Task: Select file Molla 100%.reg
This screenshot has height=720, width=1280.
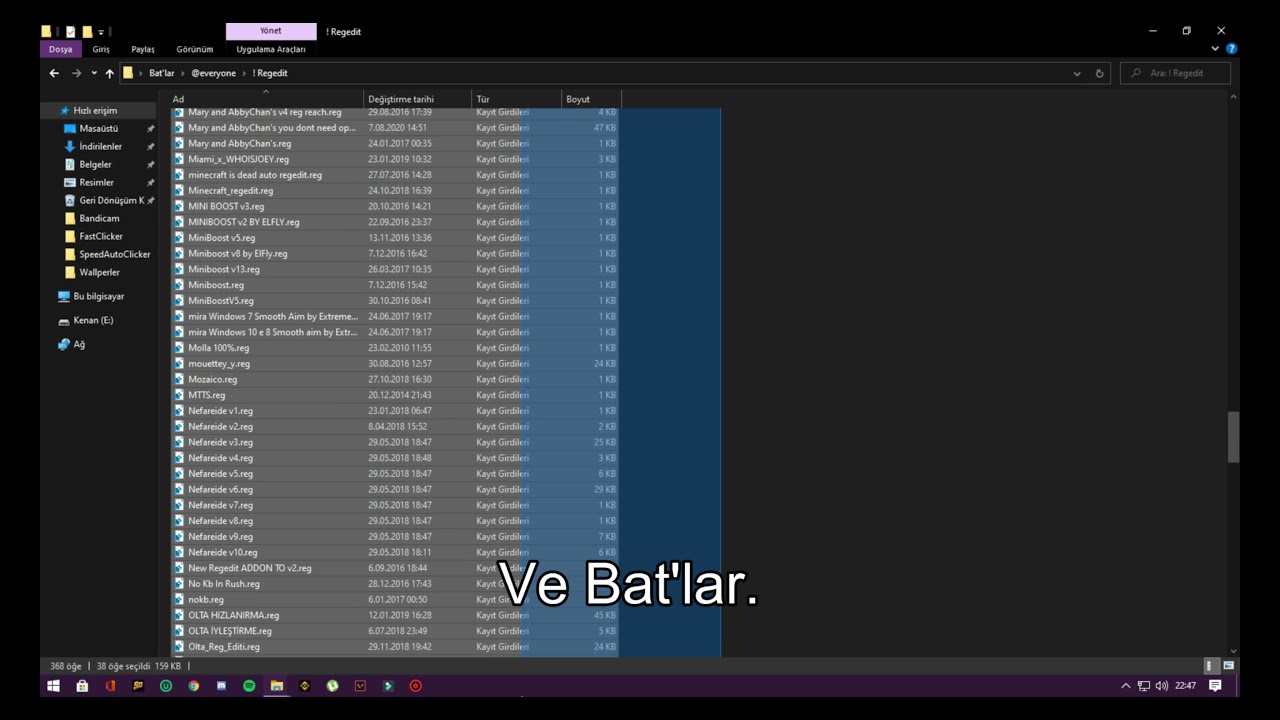Action: click(218, 348)
